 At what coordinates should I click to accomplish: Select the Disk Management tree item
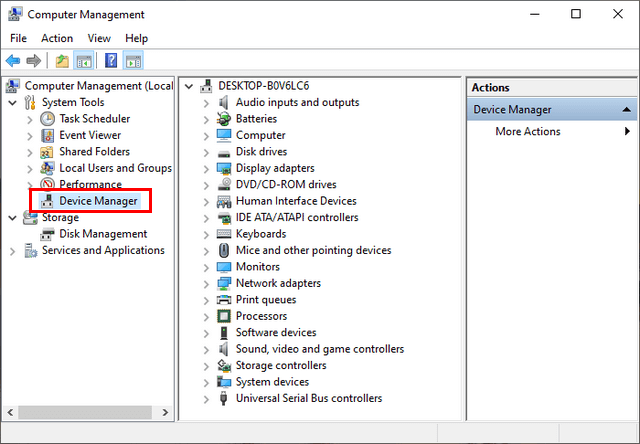point(103,234)
